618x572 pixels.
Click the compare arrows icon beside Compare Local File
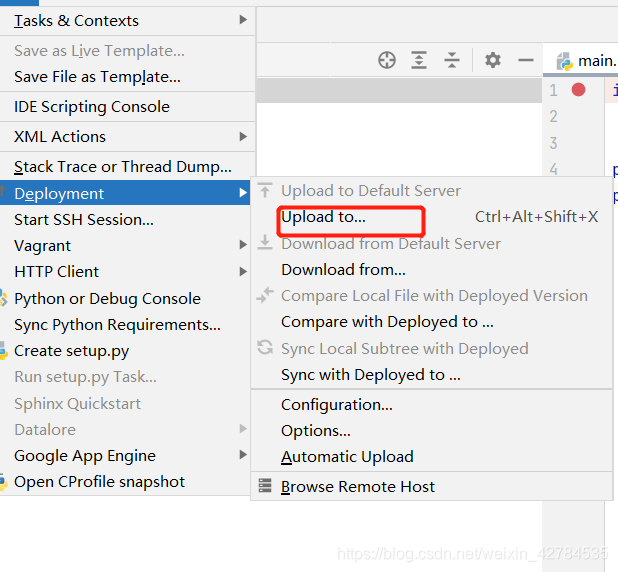tap(265, 295)
